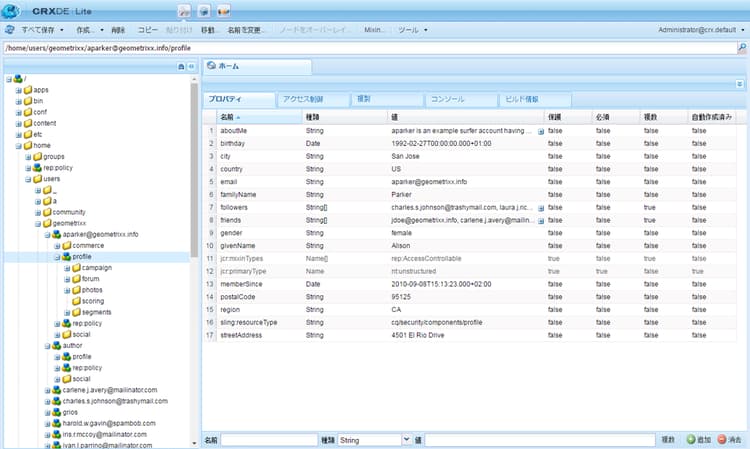Image resolution: width=750 pixels, height=449 pixels.
Task: Click the tree panel scrollbar down arrow
Action: 194,444
